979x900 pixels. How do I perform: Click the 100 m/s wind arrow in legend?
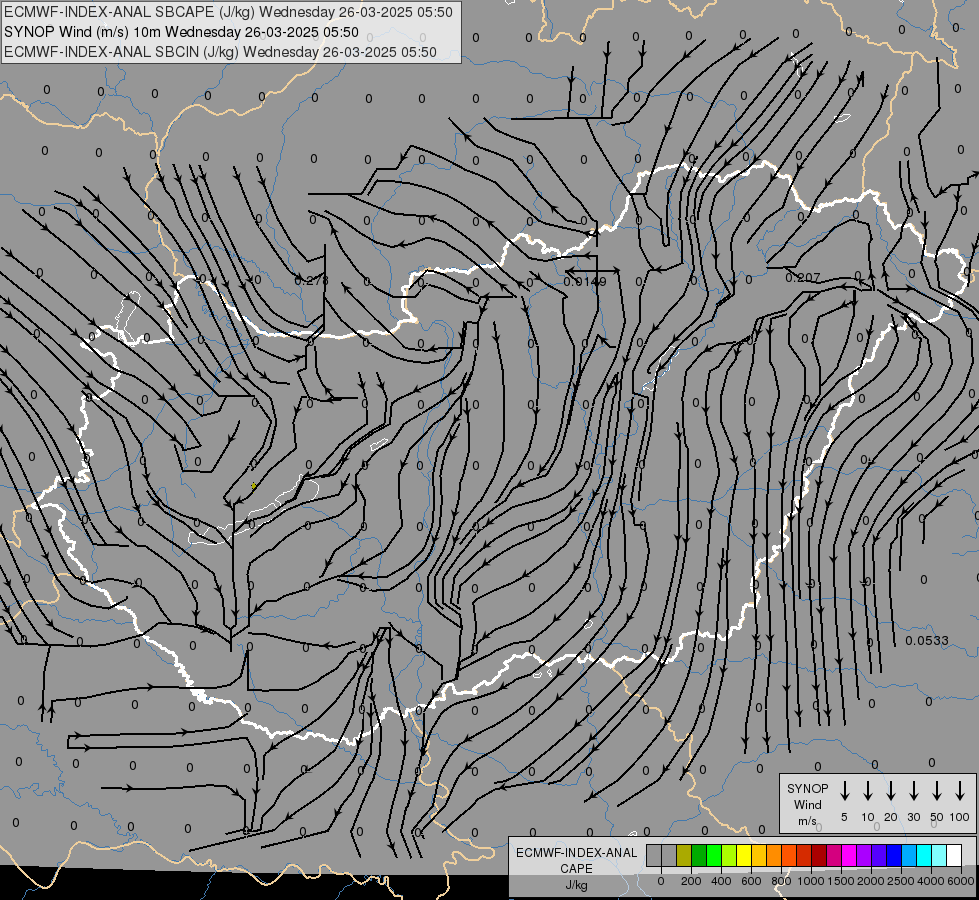960,791
